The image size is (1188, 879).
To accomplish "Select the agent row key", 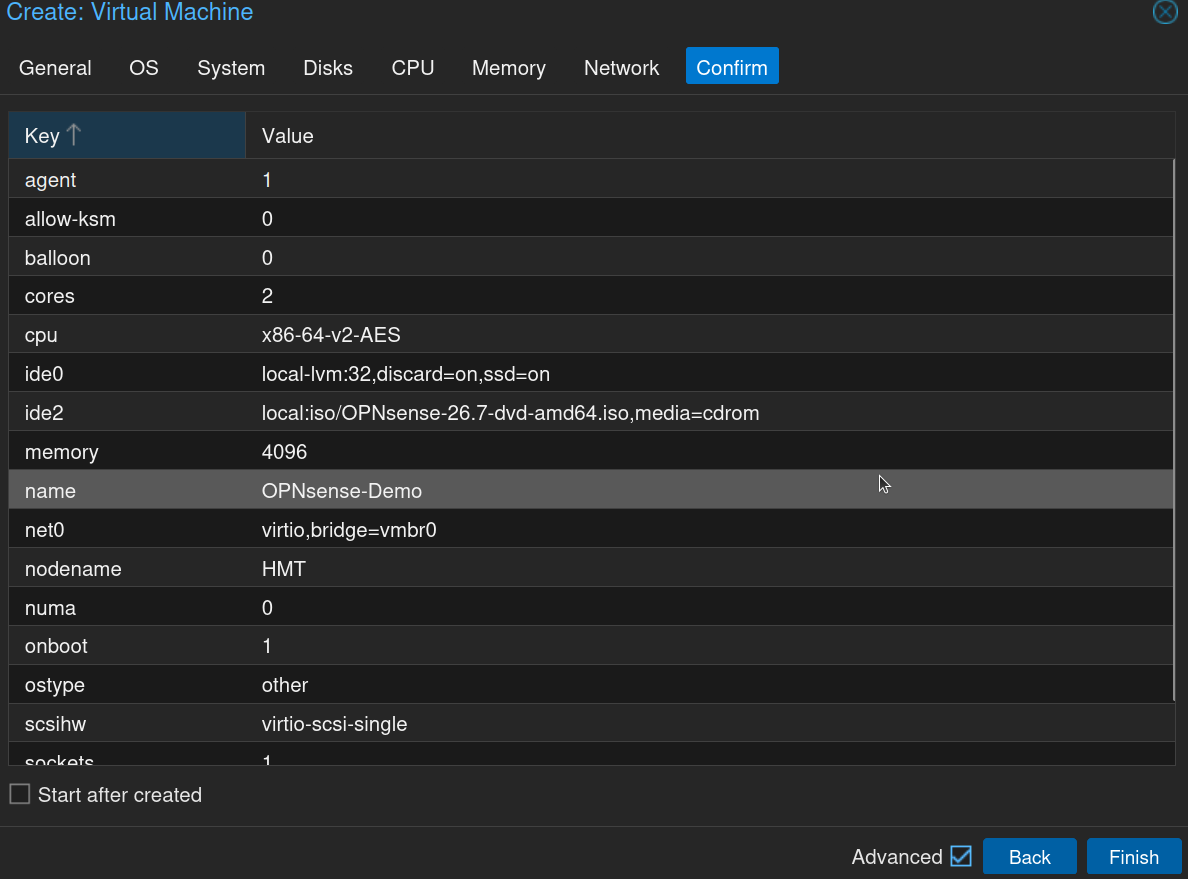I will click(x=51, y=180).
